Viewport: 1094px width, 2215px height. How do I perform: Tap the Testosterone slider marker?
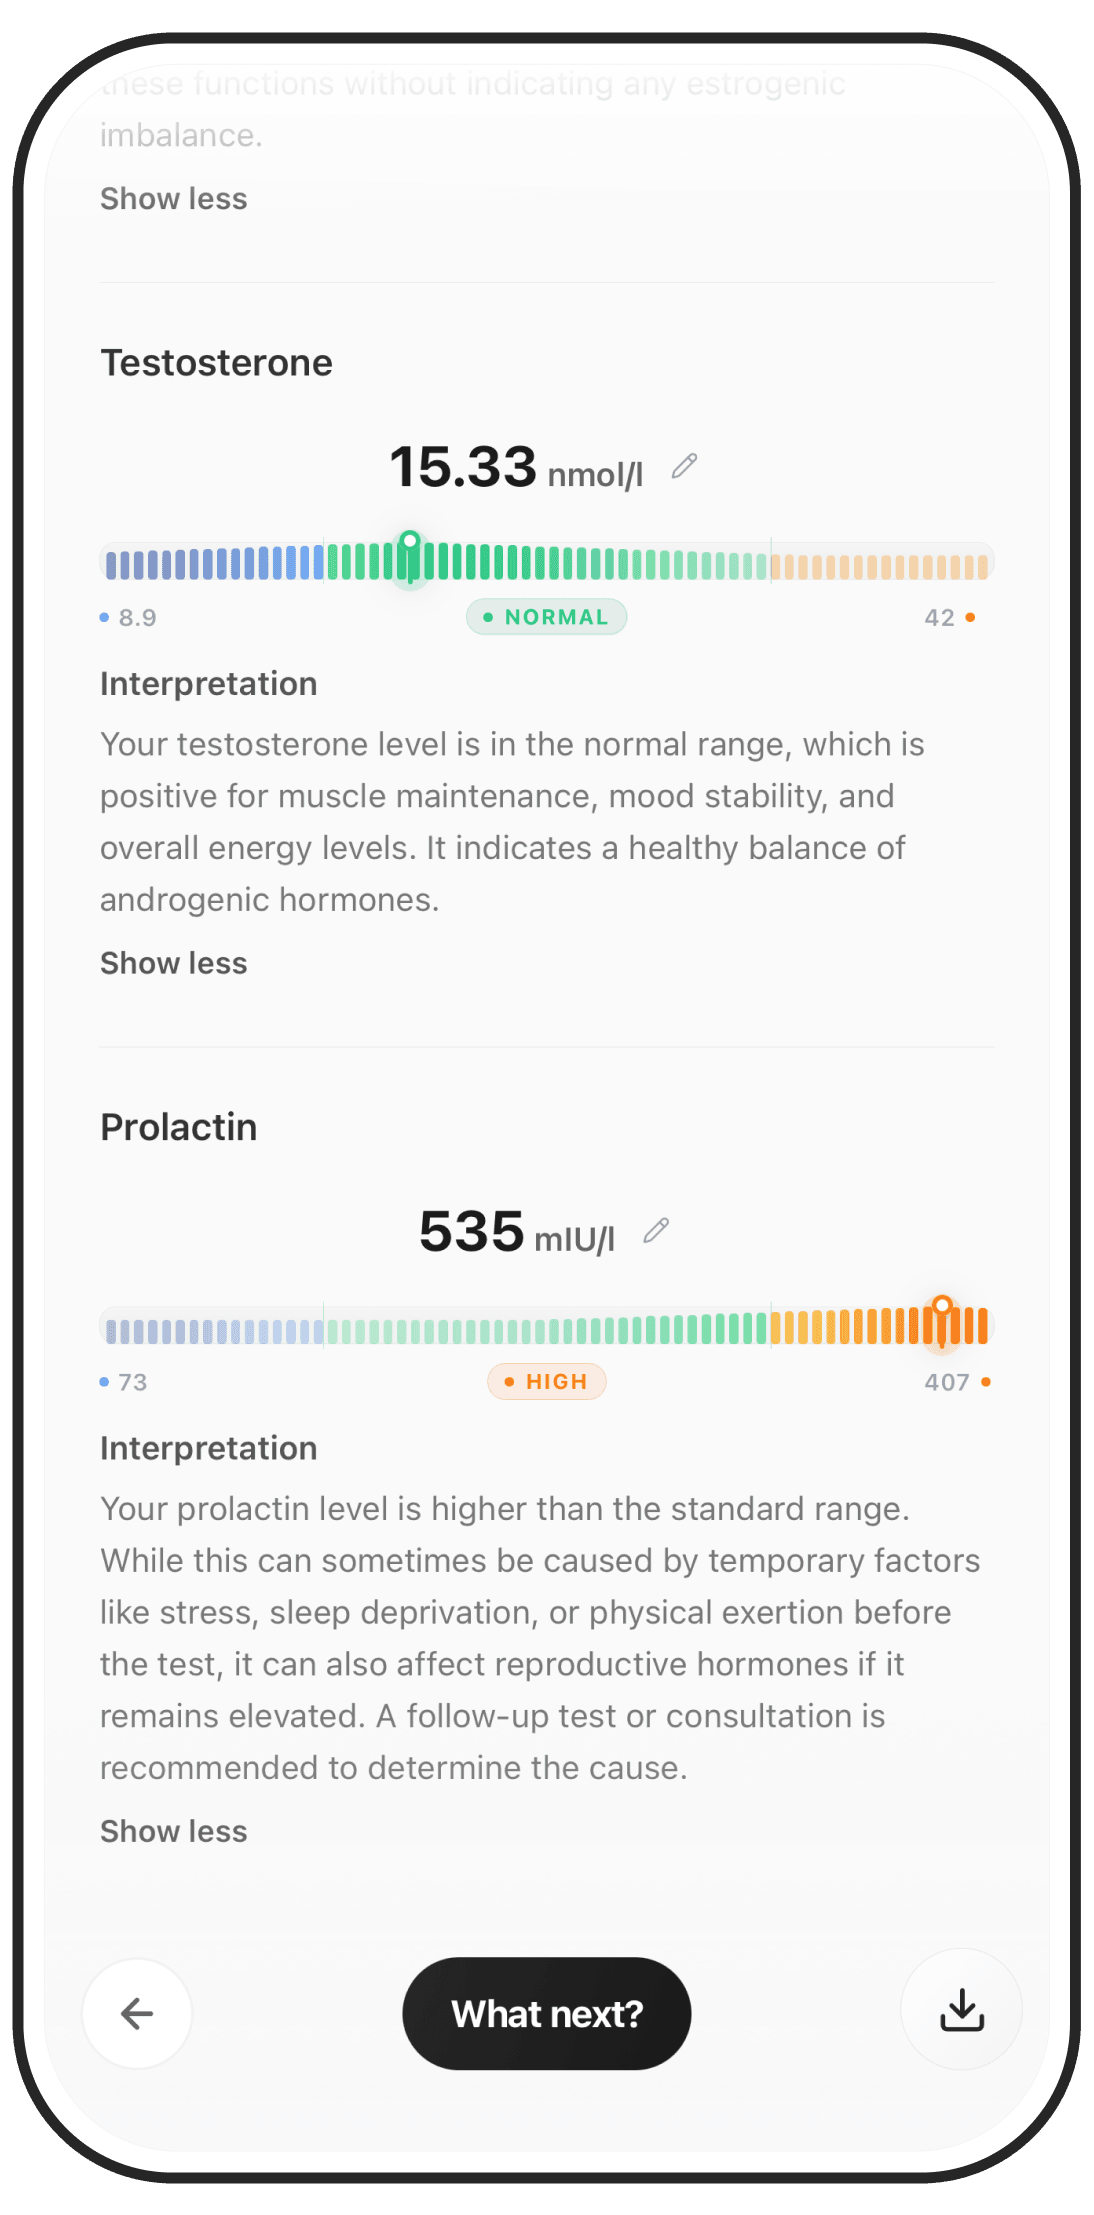coord(410,558)
